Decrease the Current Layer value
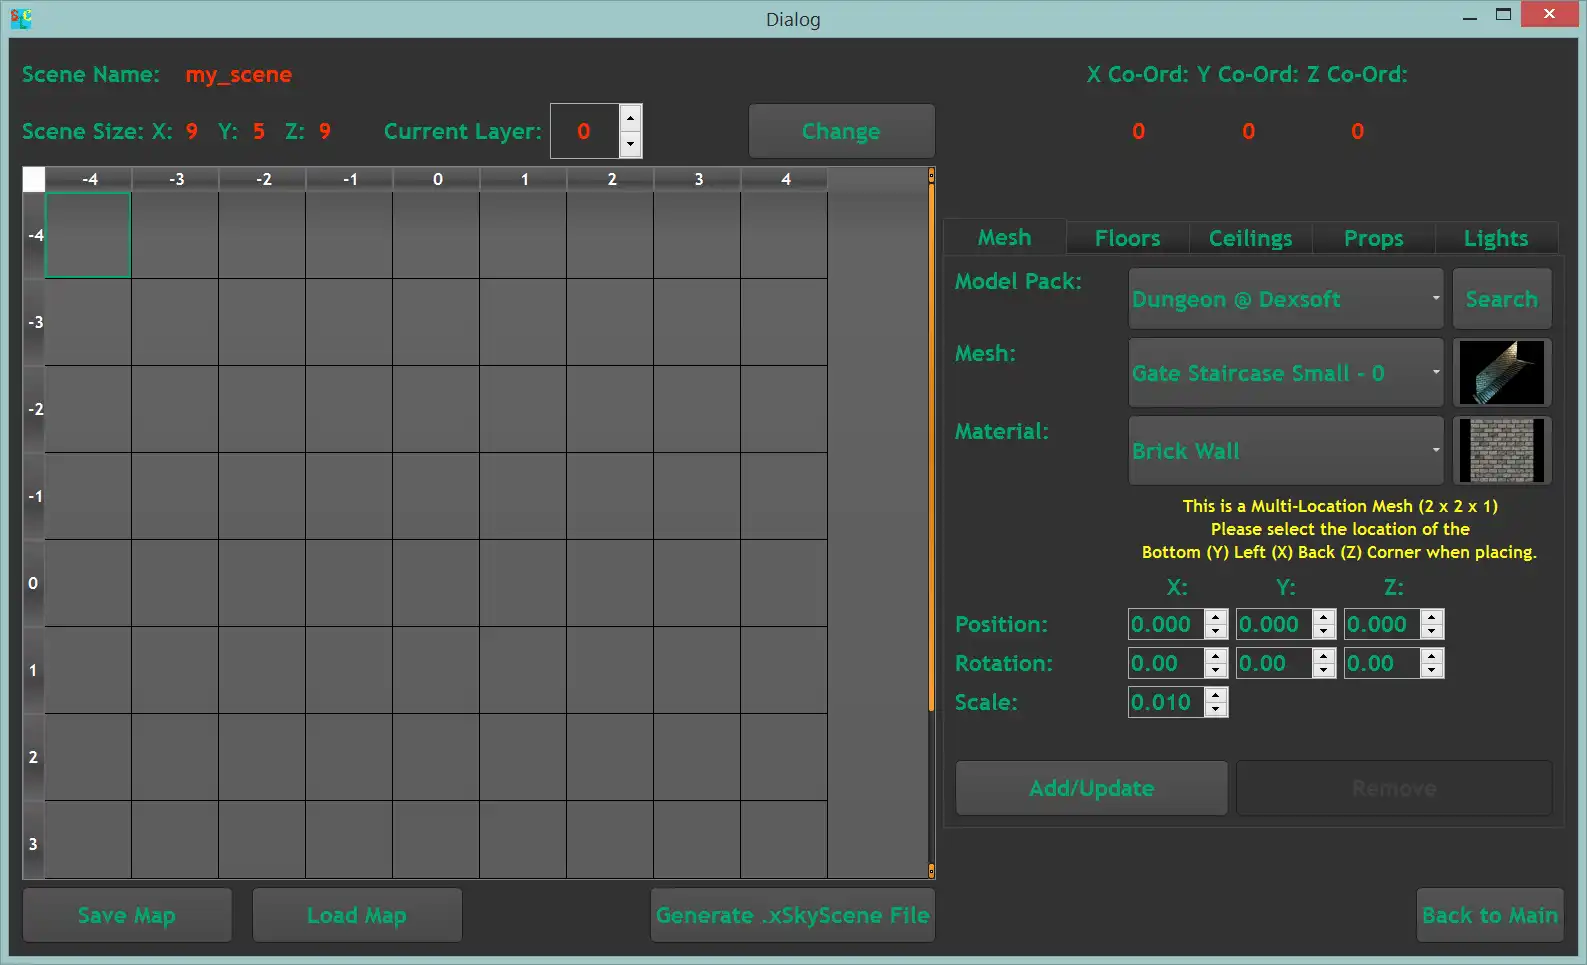This screenshot has height=965, width=1587. click(x=630, y=144)
